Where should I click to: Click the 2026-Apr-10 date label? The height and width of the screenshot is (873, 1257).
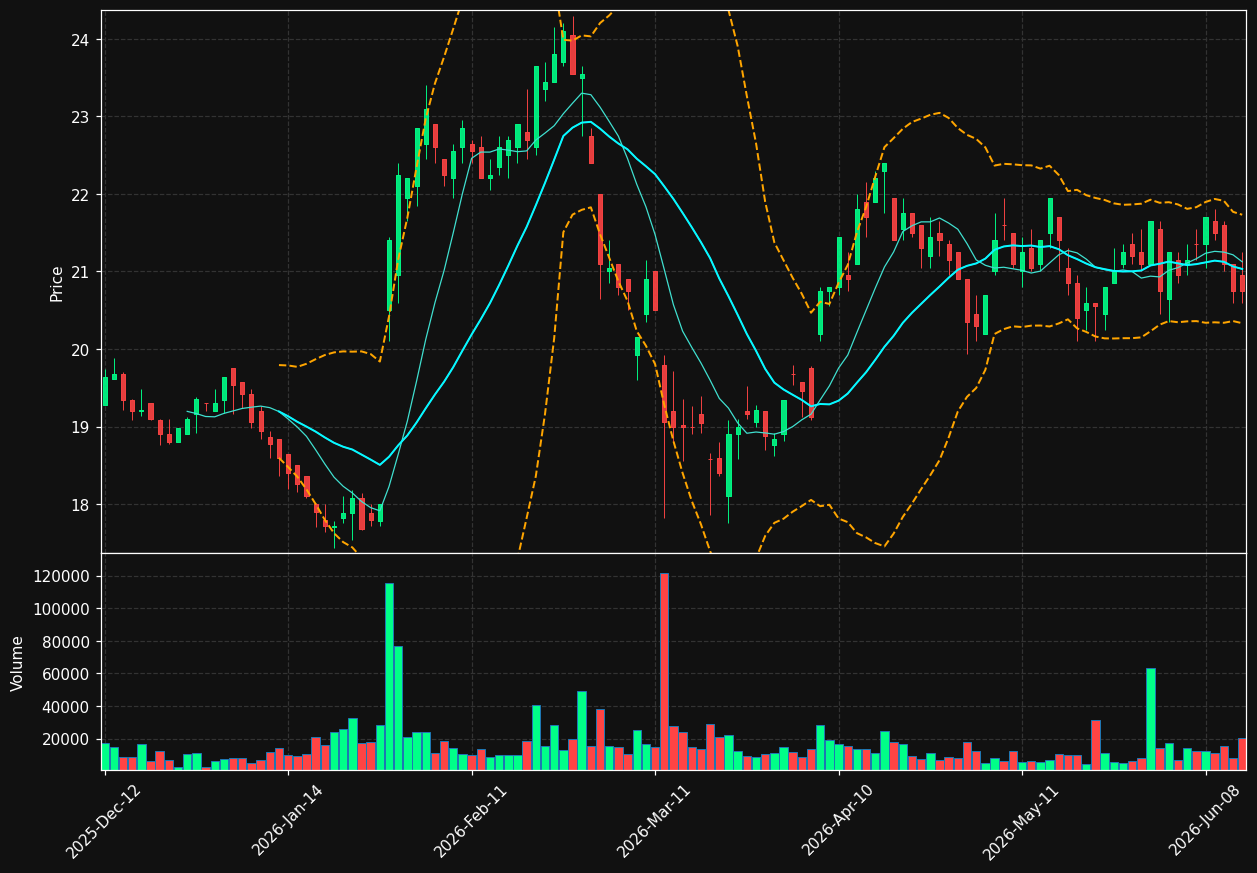point(838,822)
